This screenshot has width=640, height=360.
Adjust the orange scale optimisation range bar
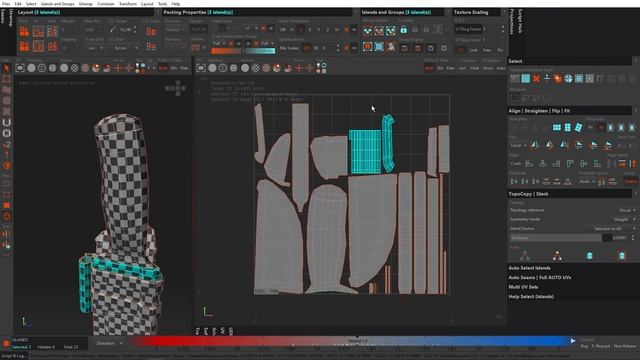pos(226,51)
